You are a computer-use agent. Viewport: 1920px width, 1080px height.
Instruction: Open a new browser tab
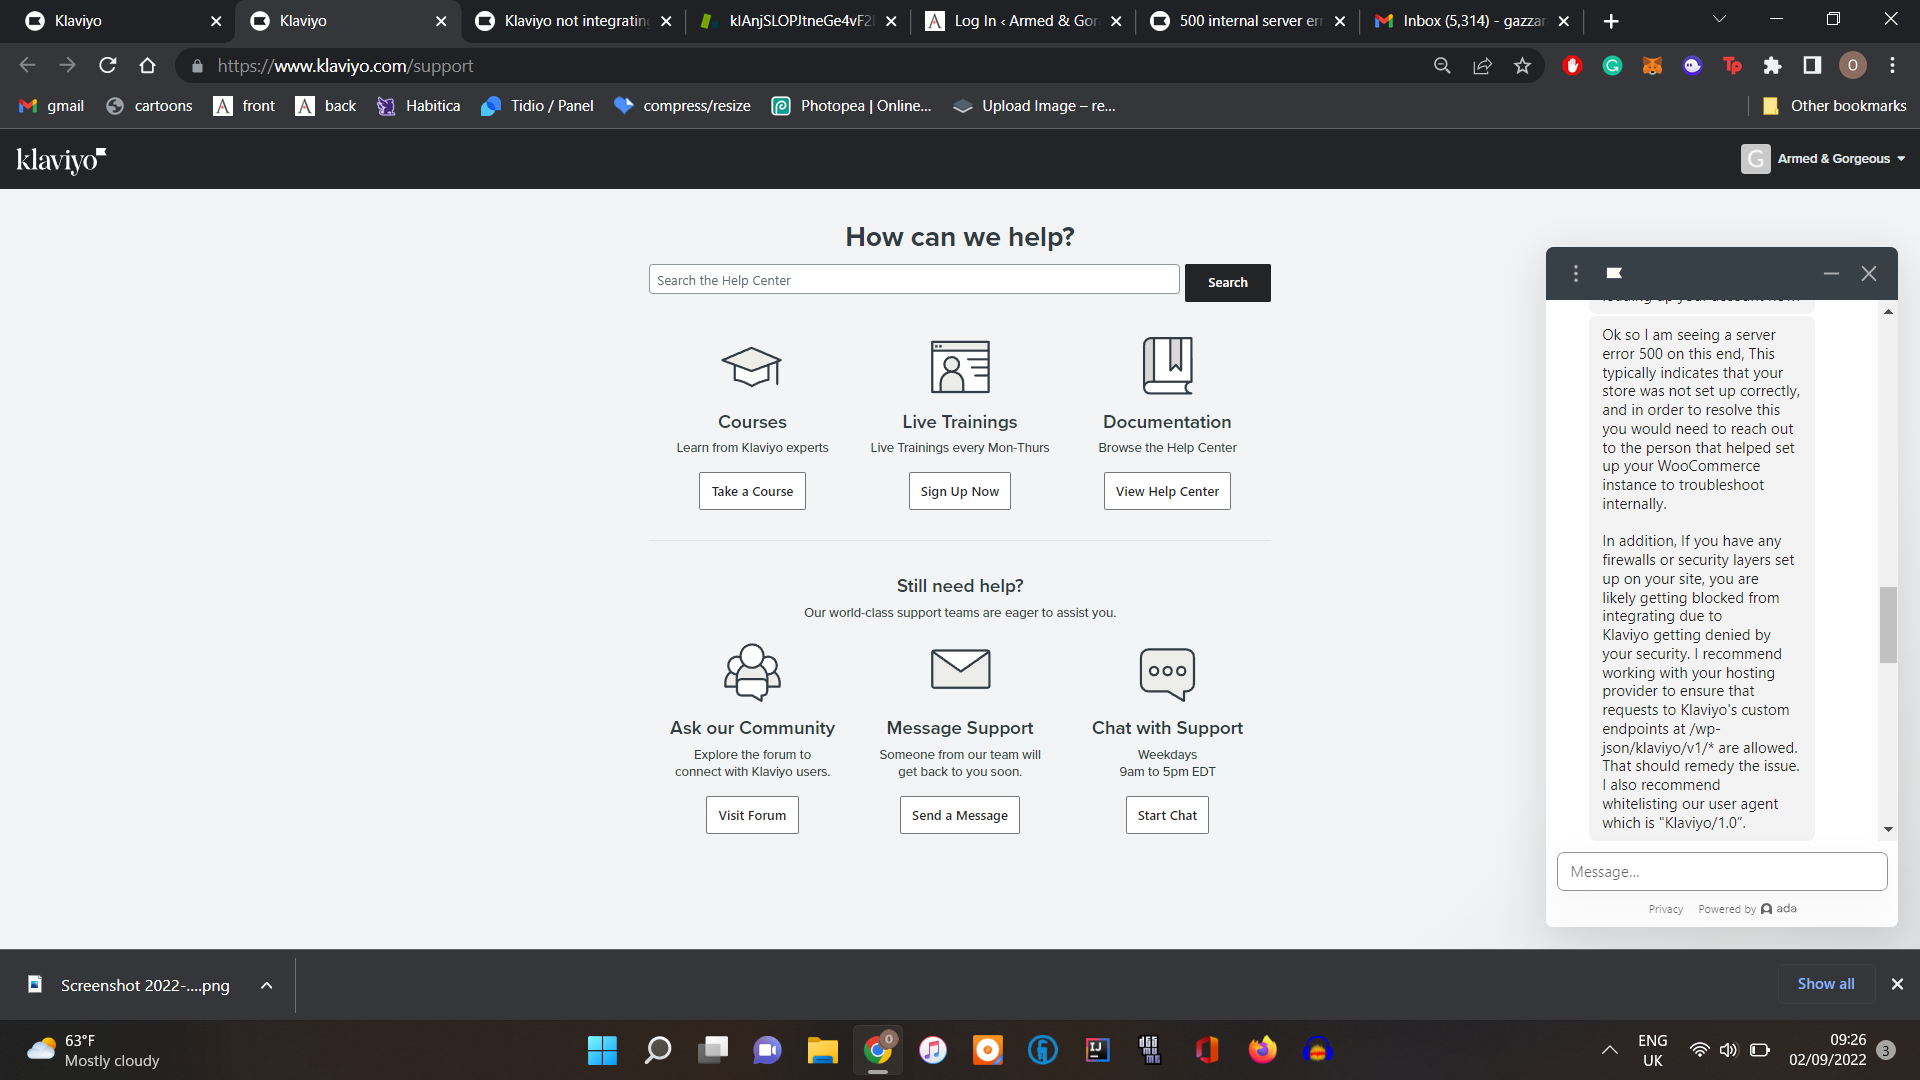(1611, 21)
